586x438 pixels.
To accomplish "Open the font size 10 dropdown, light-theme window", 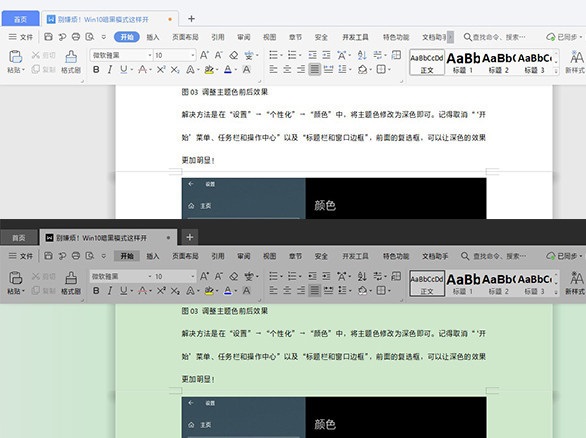I will (193, 55).
